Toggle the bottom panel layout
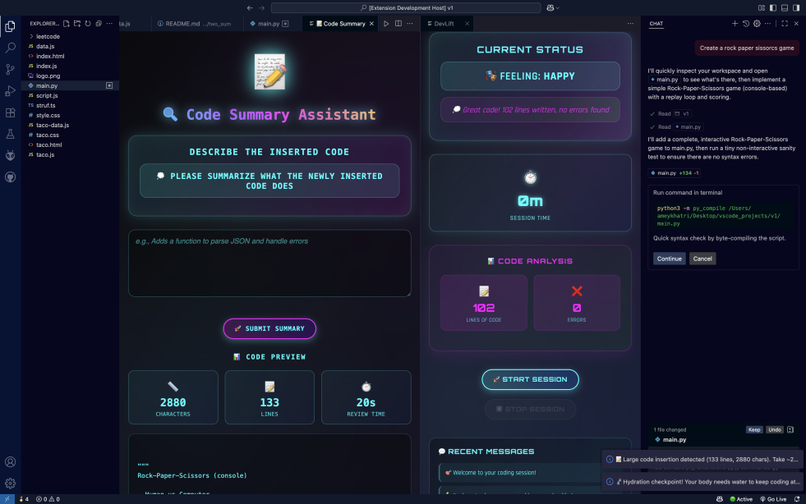 pyautogui.click(x=784, y=8)
